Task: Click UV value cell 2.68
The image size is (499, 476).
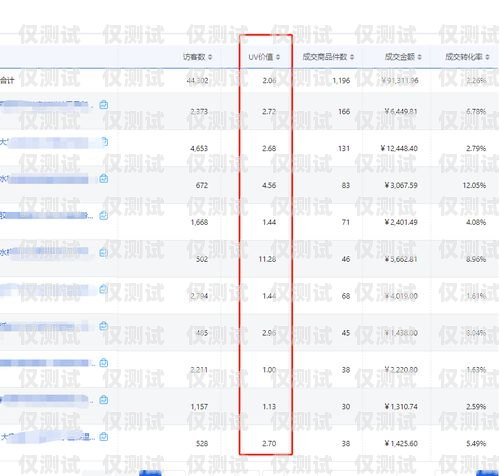Action: pos(269,148)
